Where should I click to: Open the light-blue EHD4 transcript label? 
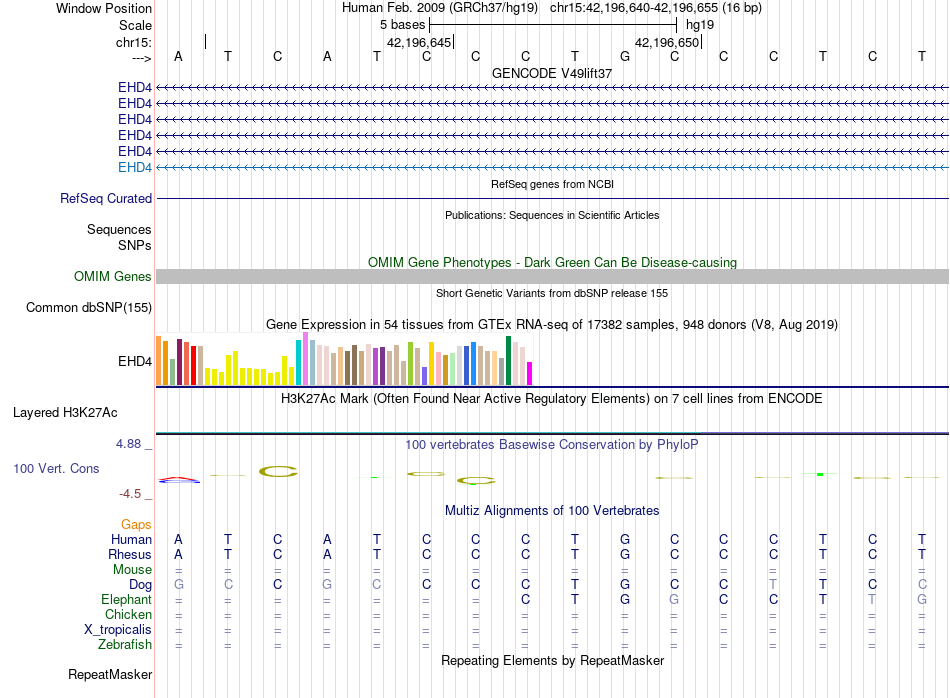point(135,167)
